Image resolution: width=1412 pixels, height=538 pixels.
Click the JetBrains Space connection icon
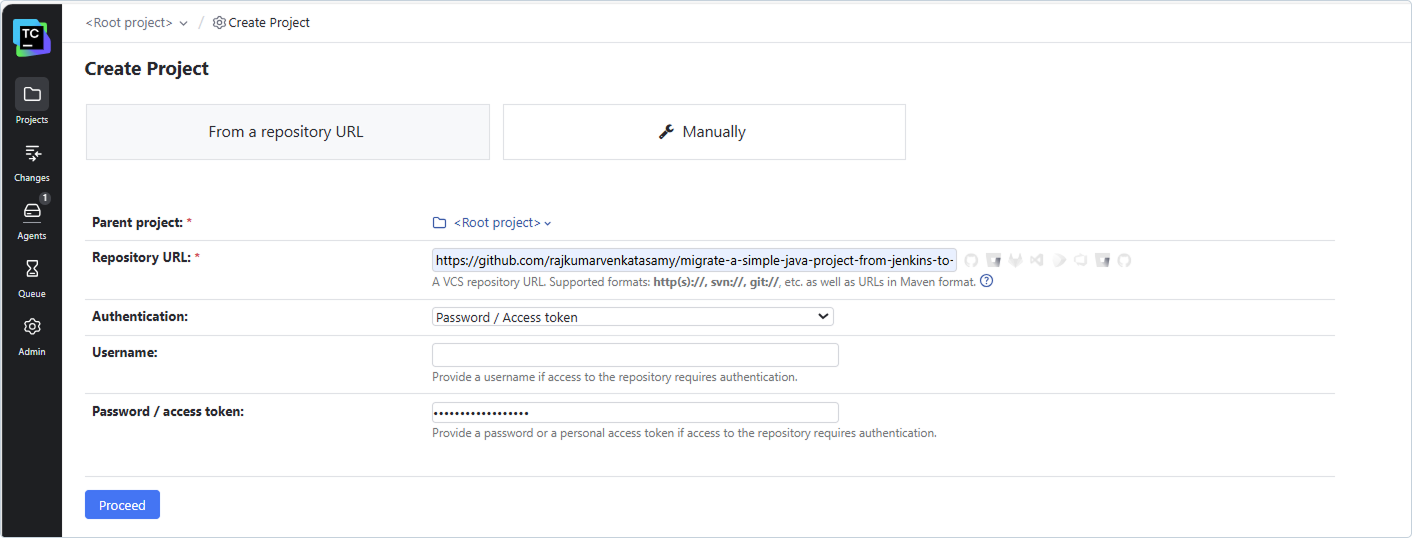pyautogui.click(x=1059, y=260)
